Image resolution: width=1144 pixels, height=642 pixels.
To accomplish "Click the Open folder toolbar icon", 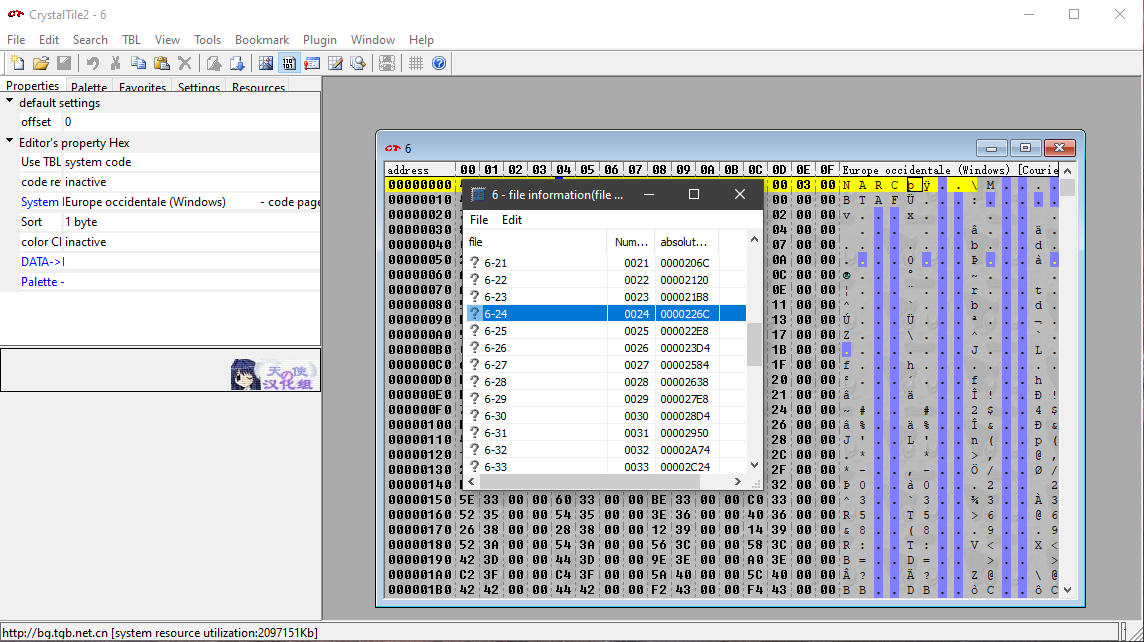I will [x=41, y=63].
